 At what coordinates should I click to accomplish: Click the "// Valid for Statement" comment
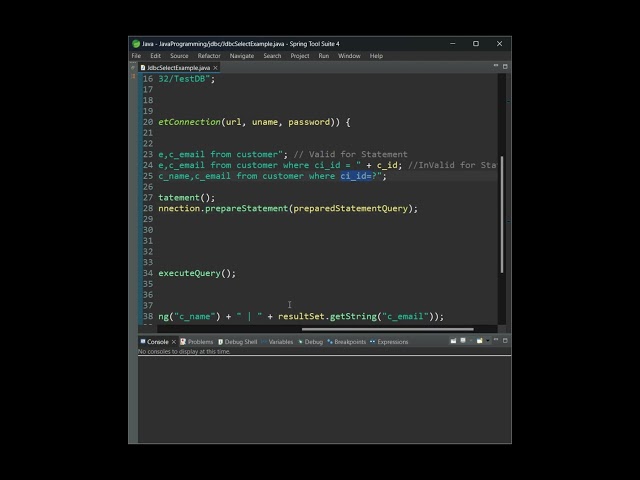point(351,154)
